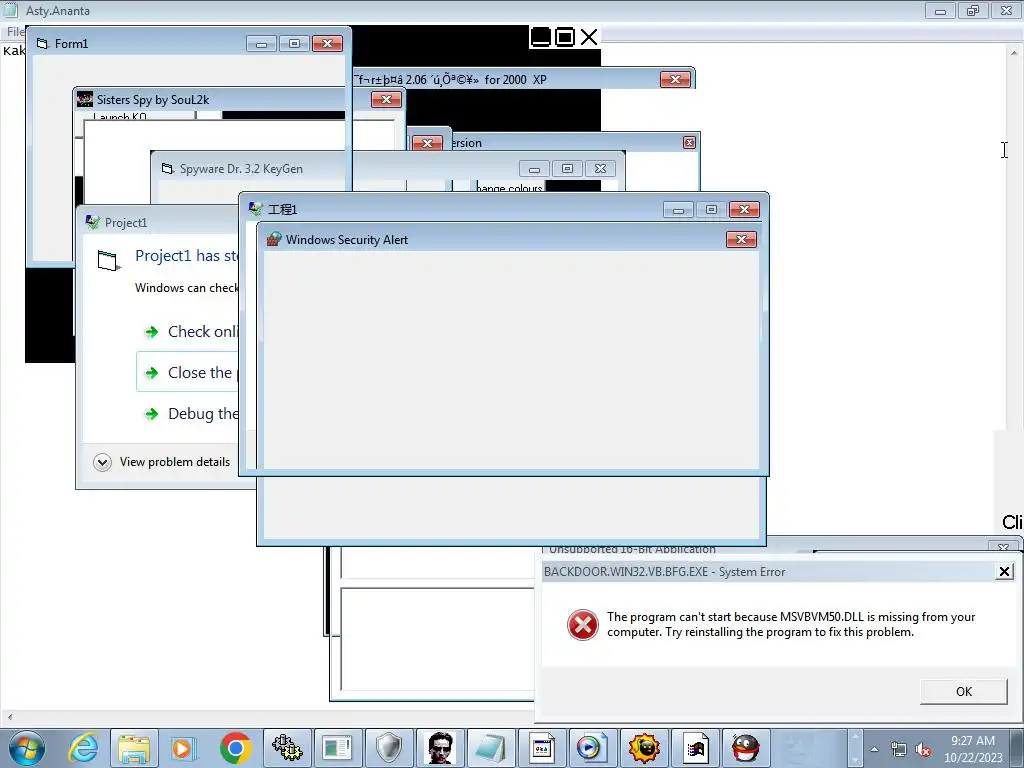Click the black-and-white maximize square glyph
Image resolution: width=1024 pixels, height=768 pixels.
pos(565,37)
